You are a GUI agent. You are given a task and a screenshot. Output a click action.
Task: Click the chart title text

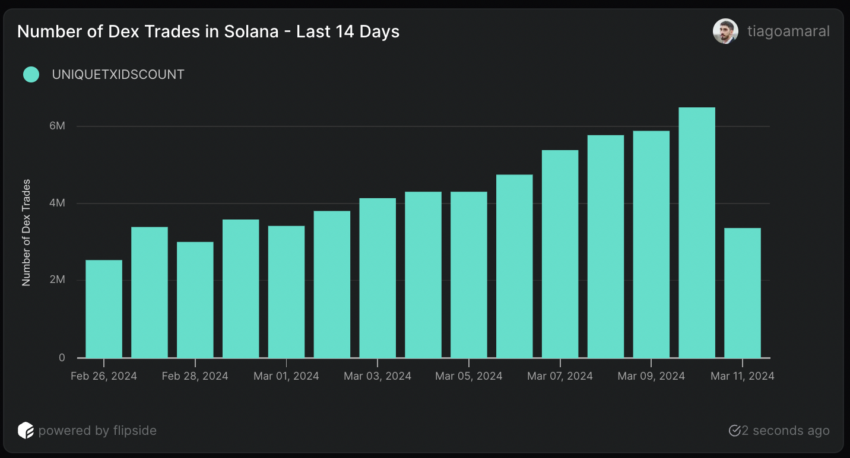(208, 32)
